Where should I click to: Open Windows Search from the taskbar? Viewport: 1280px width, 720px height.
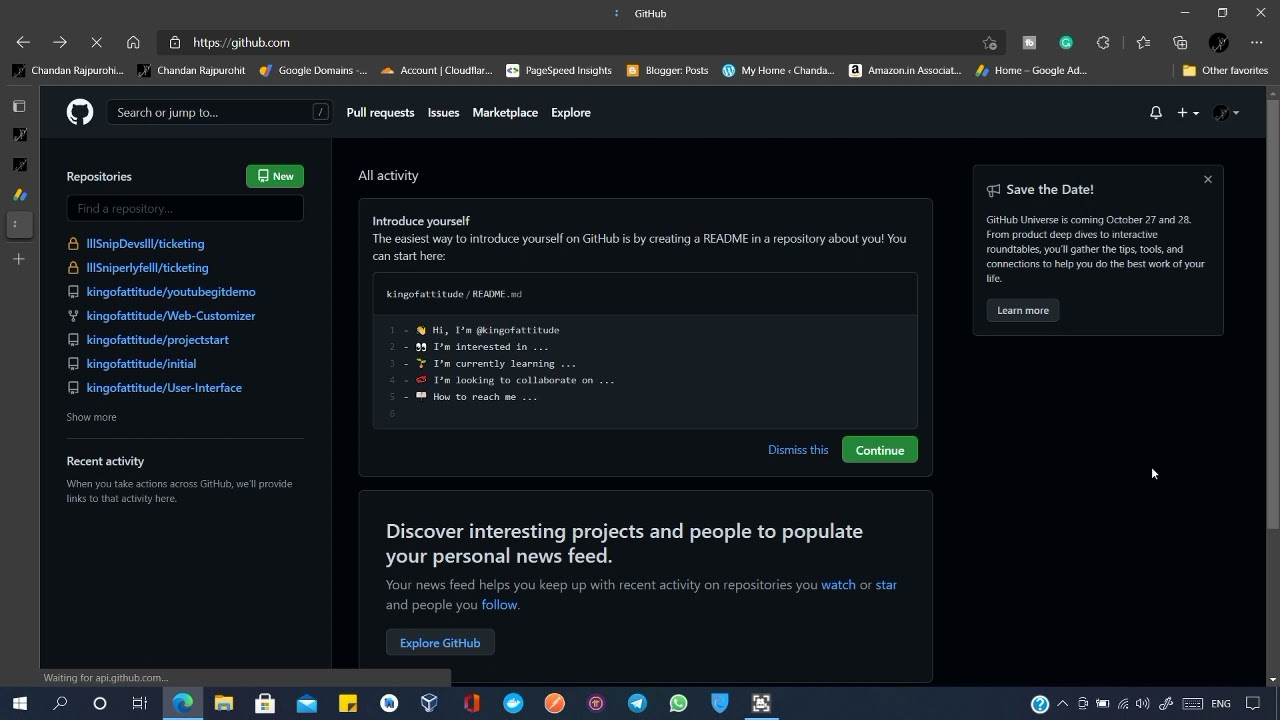click(x=60, y=704)
